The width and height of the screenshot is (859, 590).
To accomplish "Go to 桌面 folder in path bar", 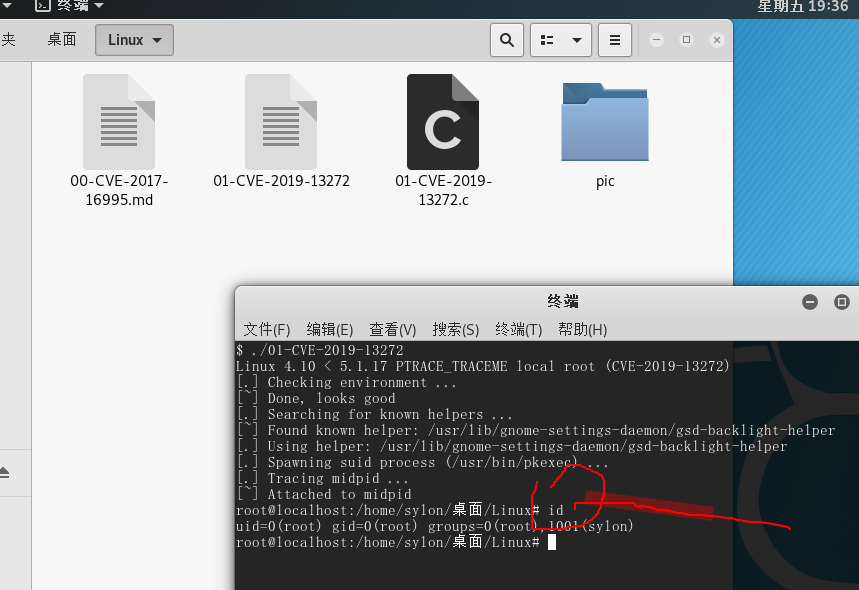I will (62, 39).
